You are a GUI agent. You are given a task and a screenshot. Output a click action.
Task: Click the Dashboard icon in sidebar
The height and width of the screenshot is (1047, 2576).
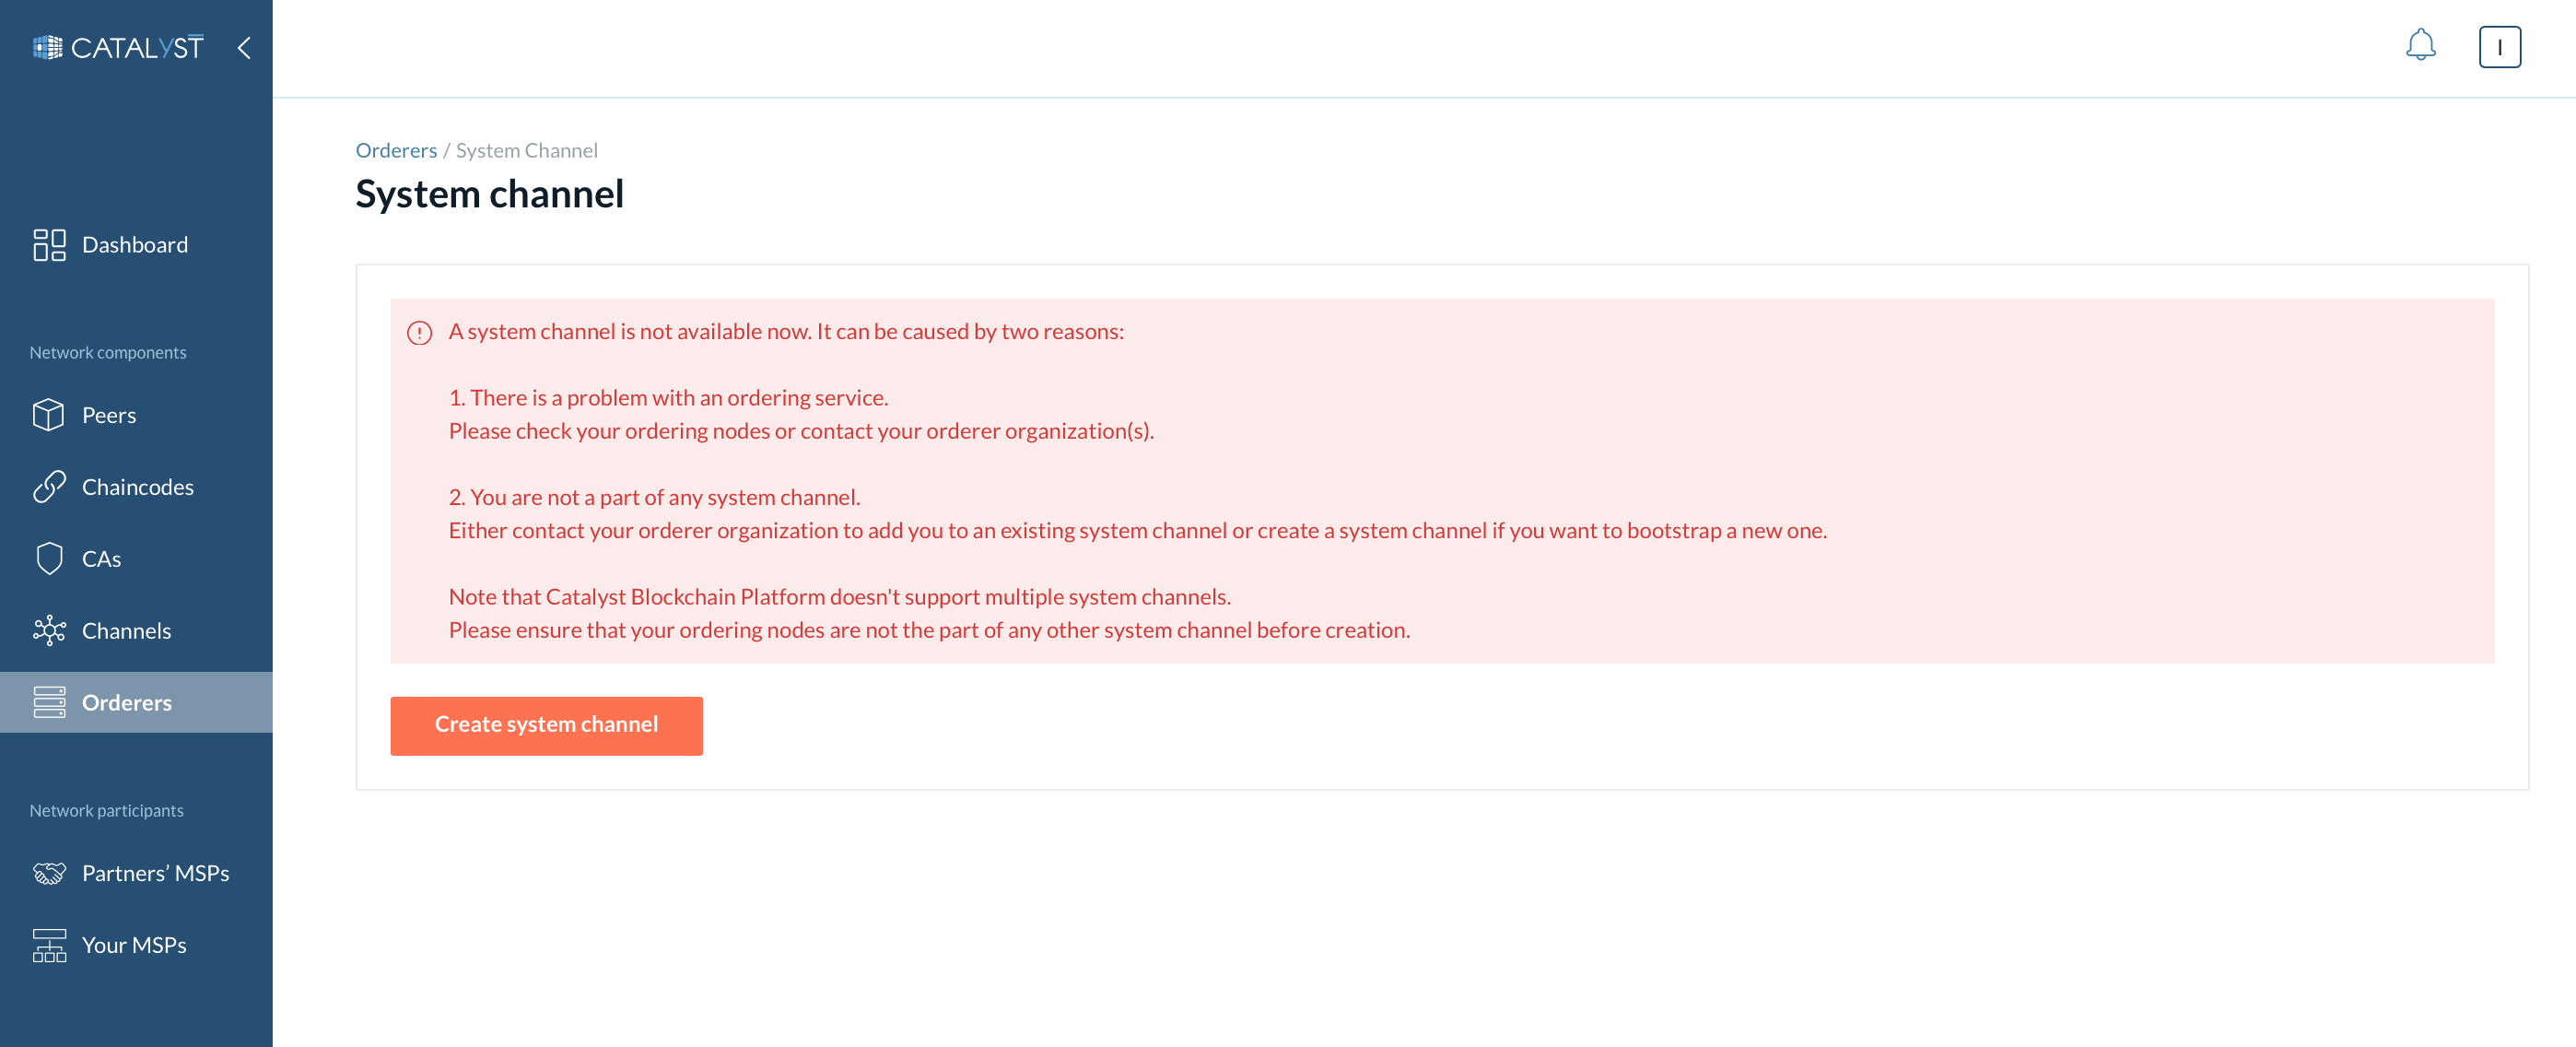(x=48, y=243)
